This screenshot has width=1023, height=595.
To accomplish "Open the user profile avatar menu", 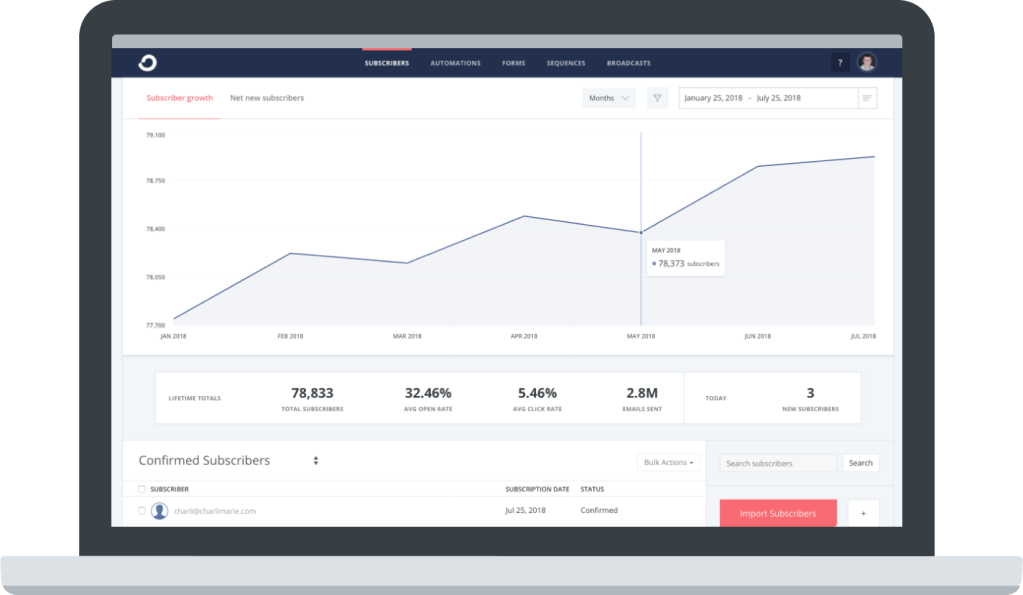I will [867, 63].
